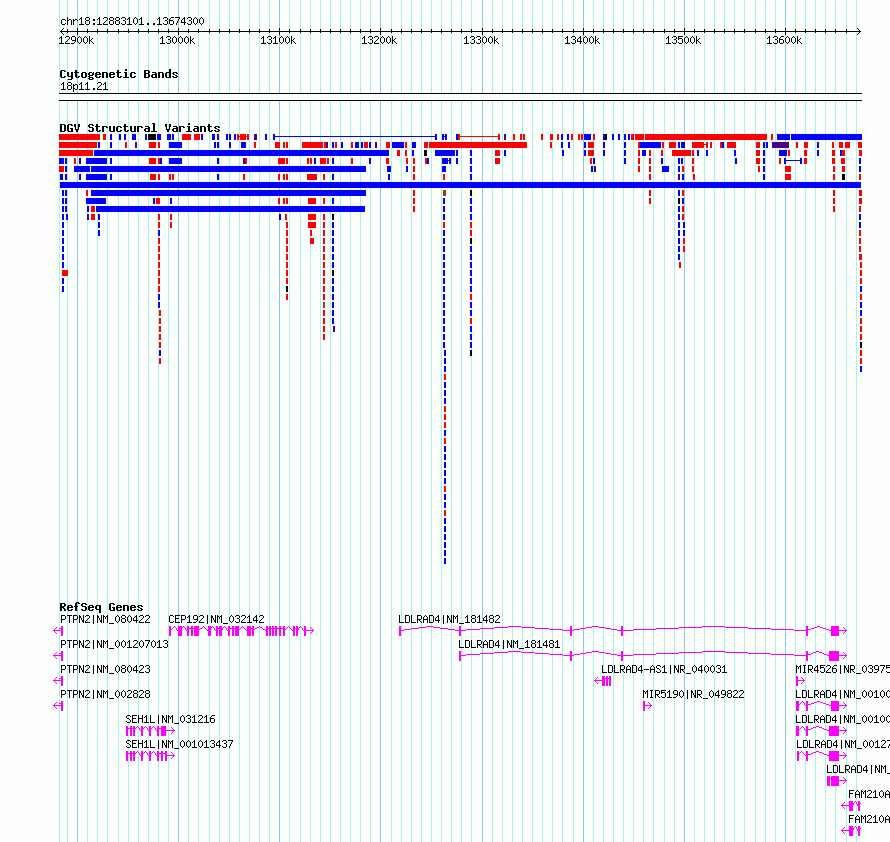Click the 13500k ruler label
Viewport: 890px width, 842px height.
(683, 40)
